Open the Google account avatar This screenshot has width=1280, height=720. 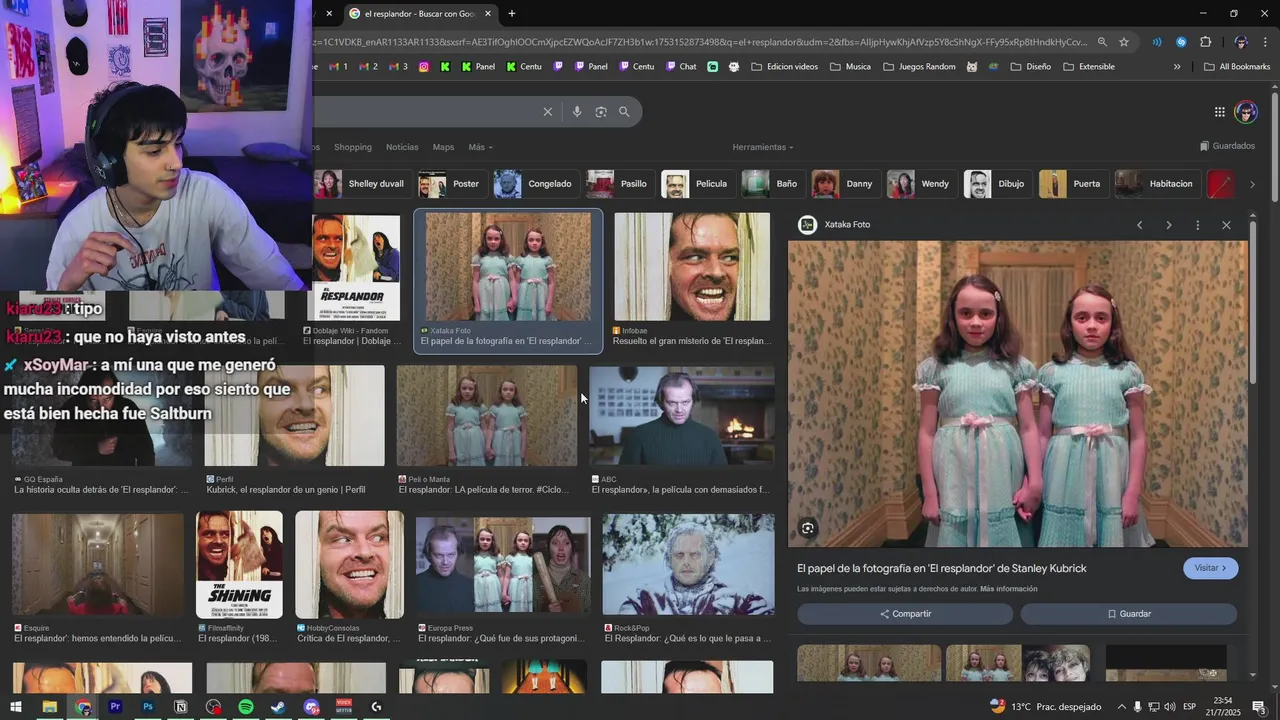pyautogui.click(x=1246, y=112)
